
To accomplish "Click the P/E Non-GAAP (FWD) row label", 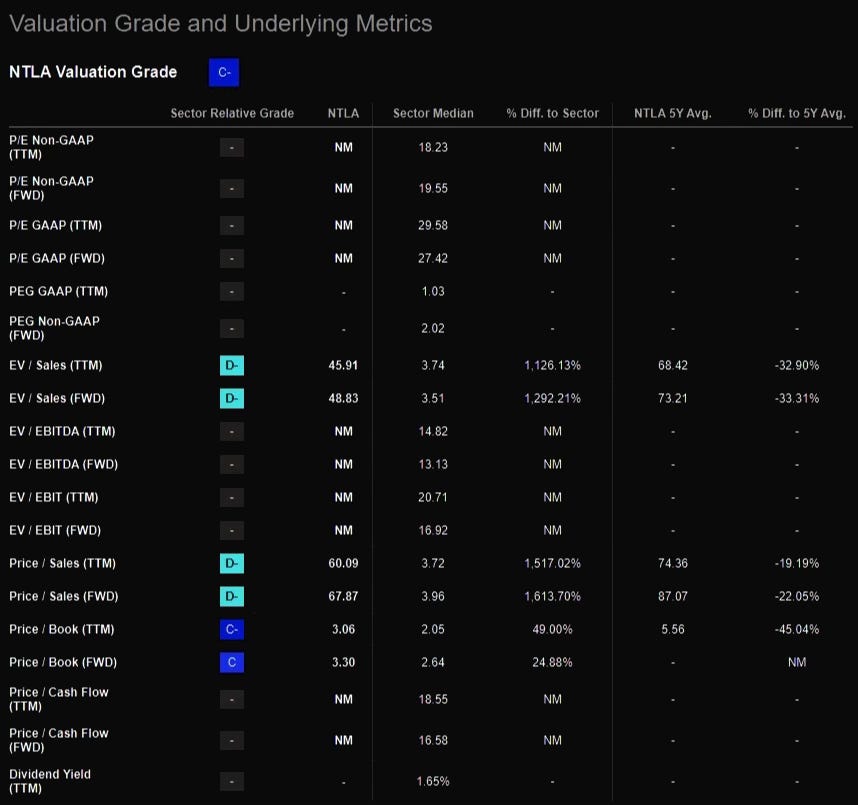I will click(51, 188).
